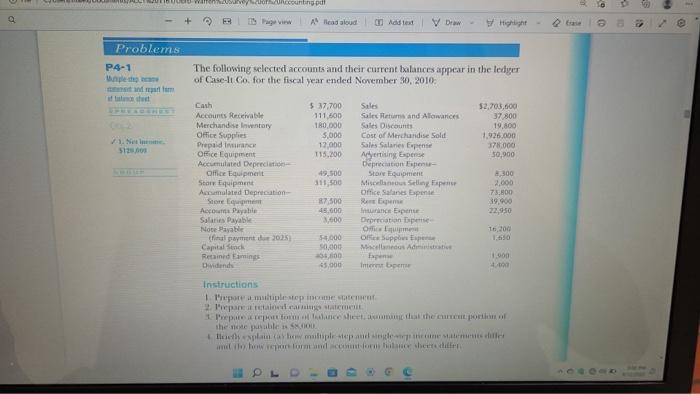This screenshot has height=394, width=700.
Task: Open File Explorer from the taskbar
Action: (314, 373)
